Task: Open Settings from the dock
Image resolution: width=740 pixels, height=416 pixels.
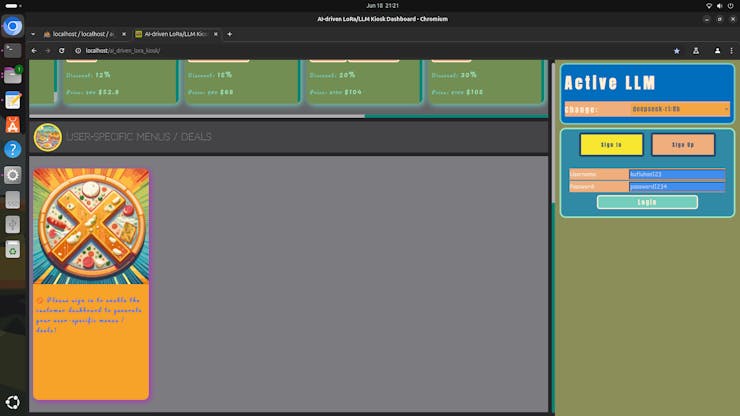Action: (x=13, y=175)
